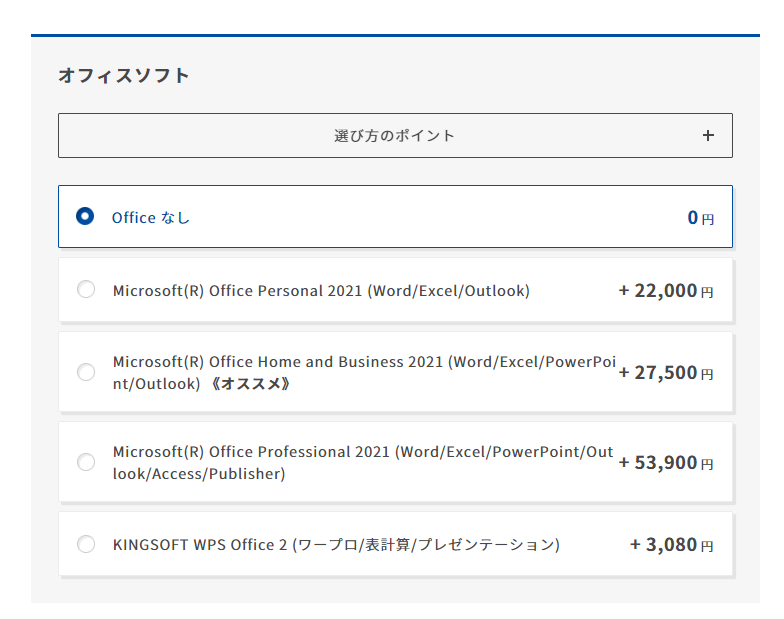The width and height of the screenshot is (784, 619).
Task: Click the + 53,900 円 price
Action: [x=666, y=462]
